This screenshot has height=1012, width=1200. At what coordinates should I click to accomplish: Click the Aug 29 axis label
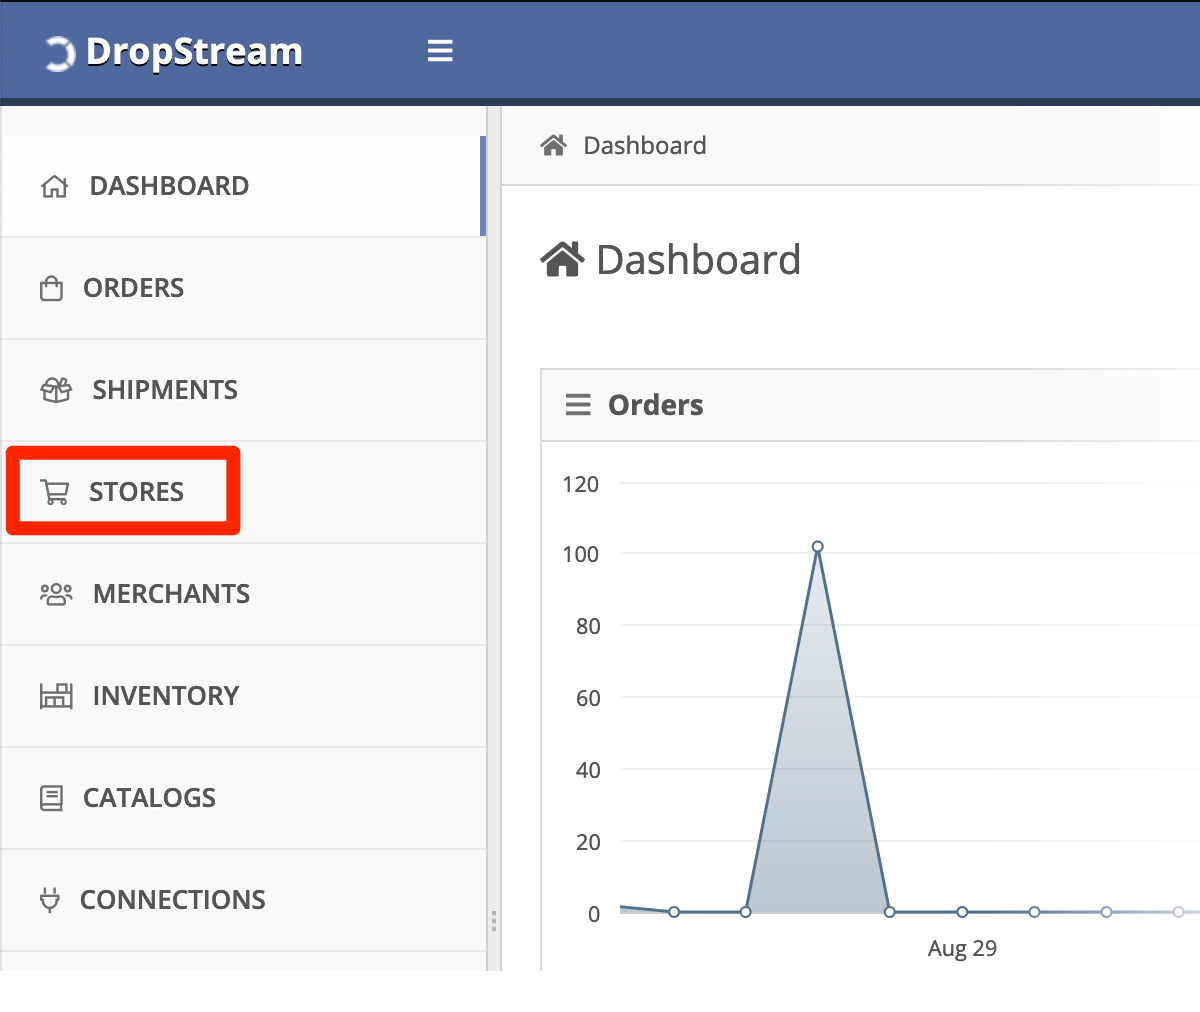(x=962, y=949)
